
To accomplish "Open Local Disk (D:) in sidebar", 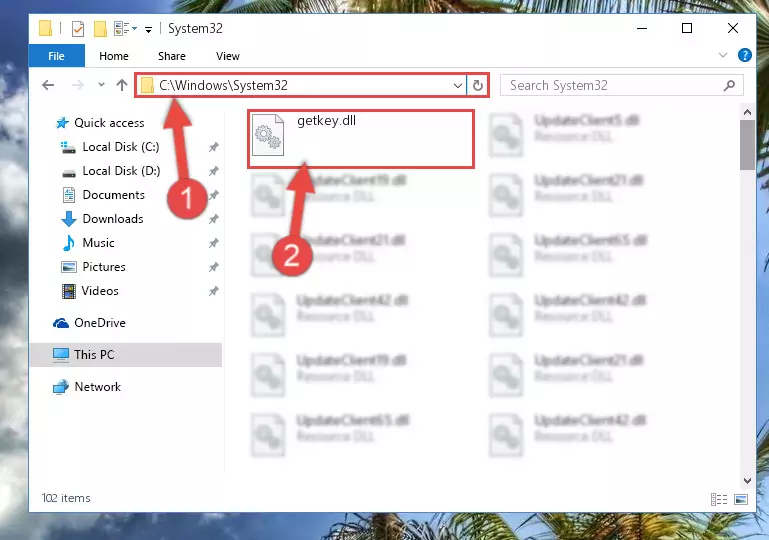I will tap(121, 171).
